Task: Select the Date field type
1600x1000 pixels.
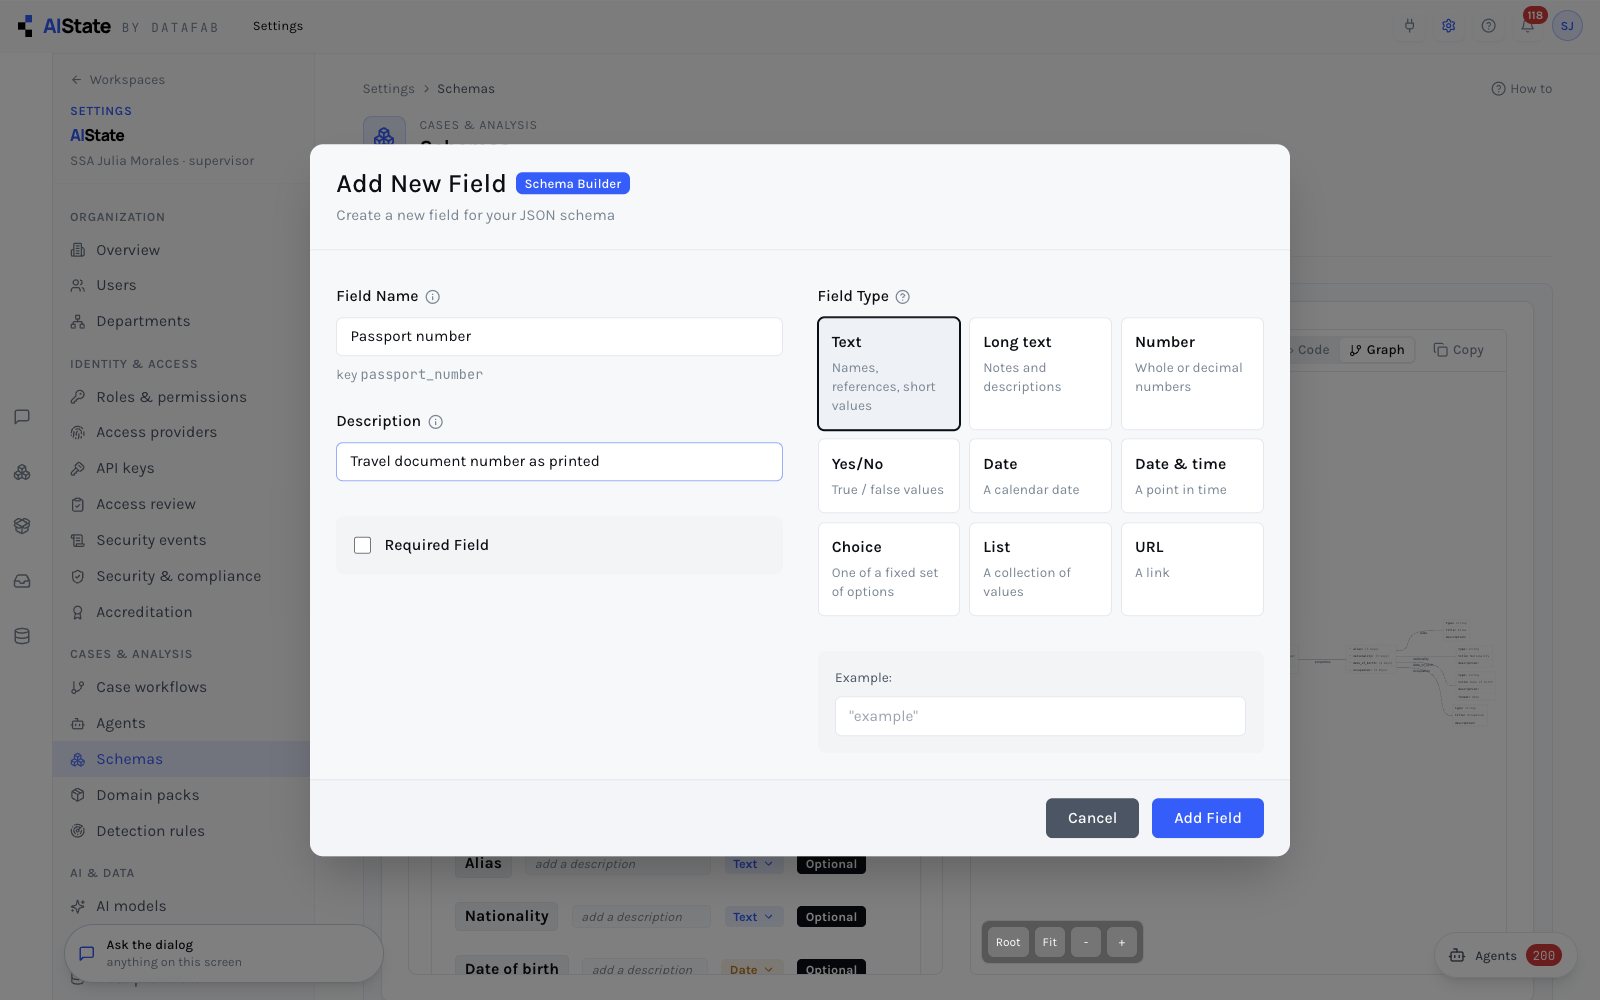Action: tap(1040, 476)
